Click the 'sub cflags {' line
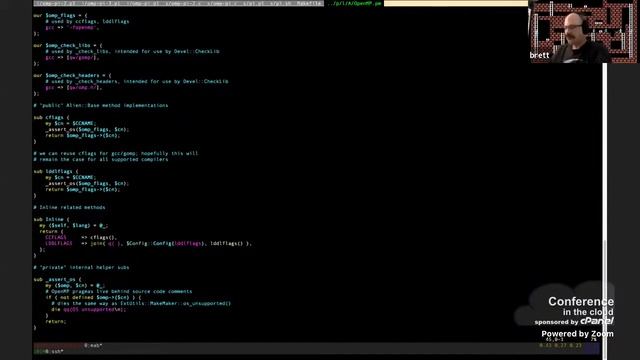Screen dimensions: 640x360 tap(51, 118)
